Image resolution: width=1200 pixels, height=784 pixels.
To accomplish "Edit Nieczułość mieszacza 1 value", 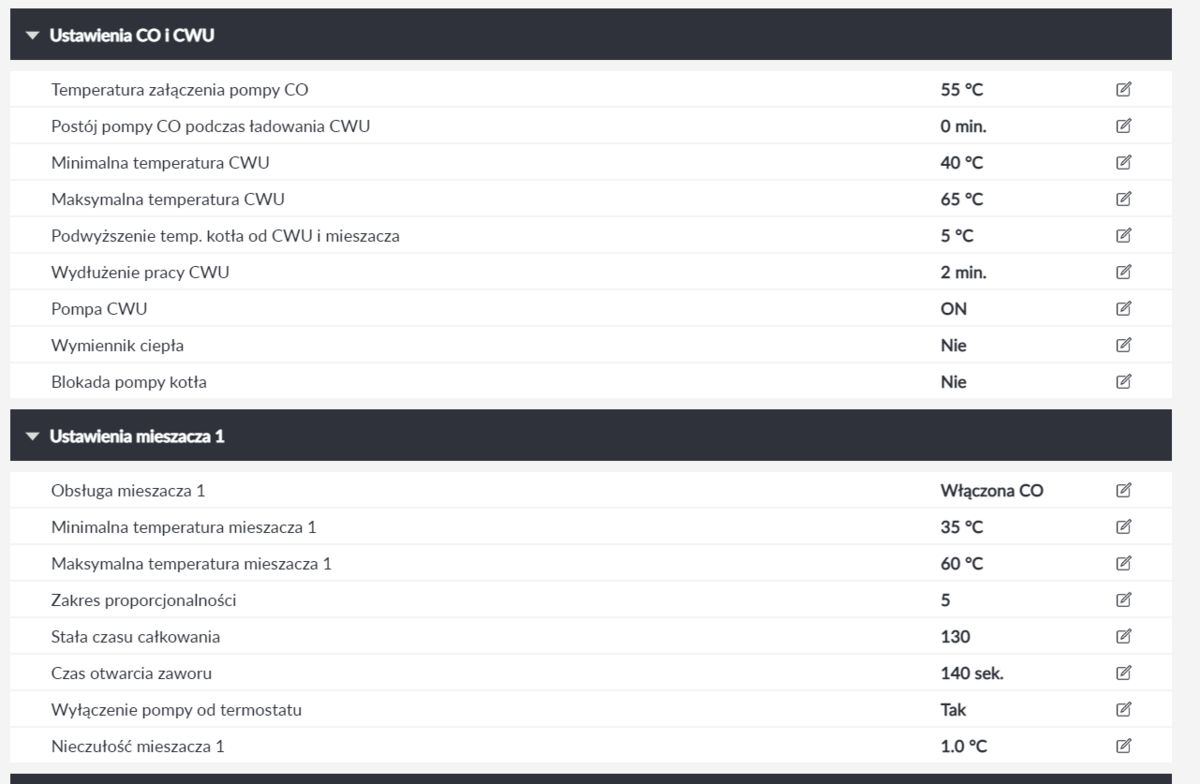I will tap(1123, 746).
